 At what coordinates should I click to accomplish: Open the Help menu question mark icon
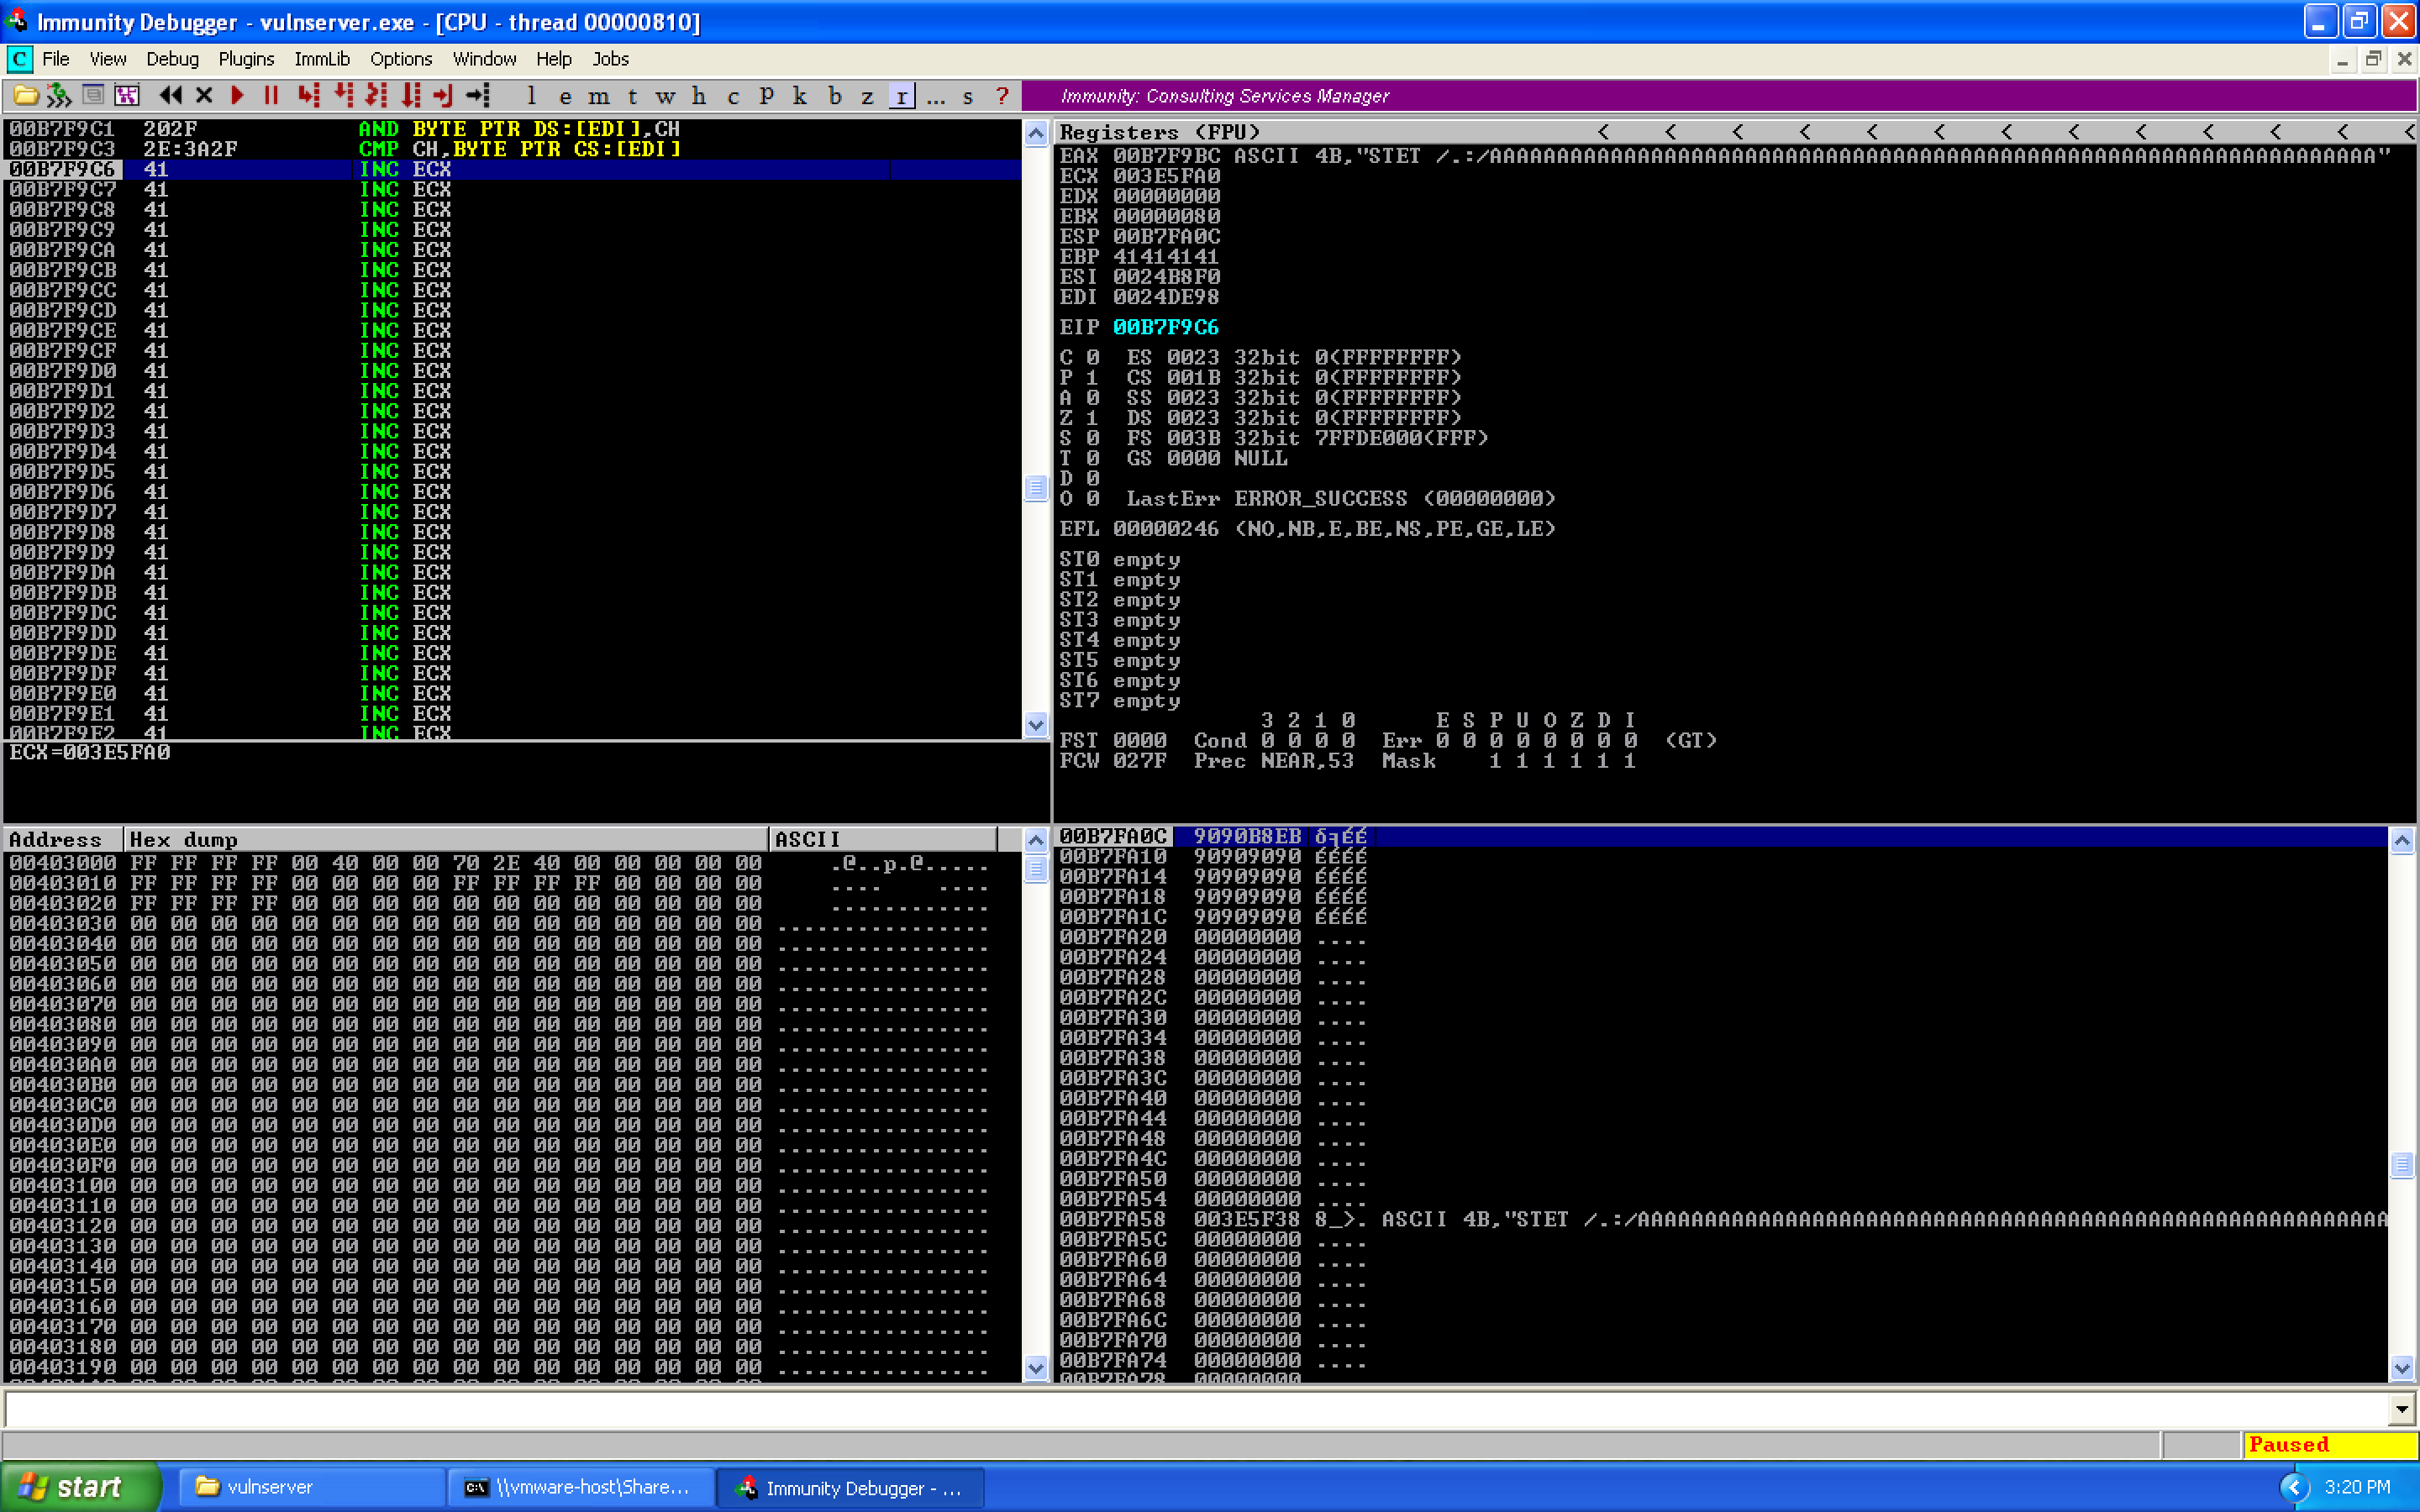pos(1001,96)
